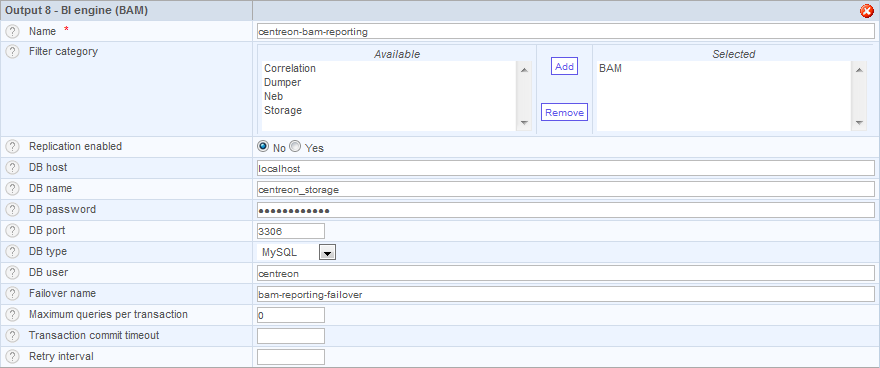Screen dimensions: 880x368
Task: Open the DB type MySQL dropdown
Action: [327, 252]
